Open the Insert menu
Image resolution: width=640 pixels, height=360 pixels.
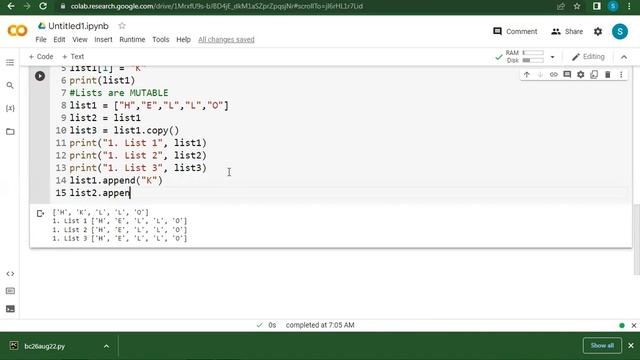(x=103, y=40)
